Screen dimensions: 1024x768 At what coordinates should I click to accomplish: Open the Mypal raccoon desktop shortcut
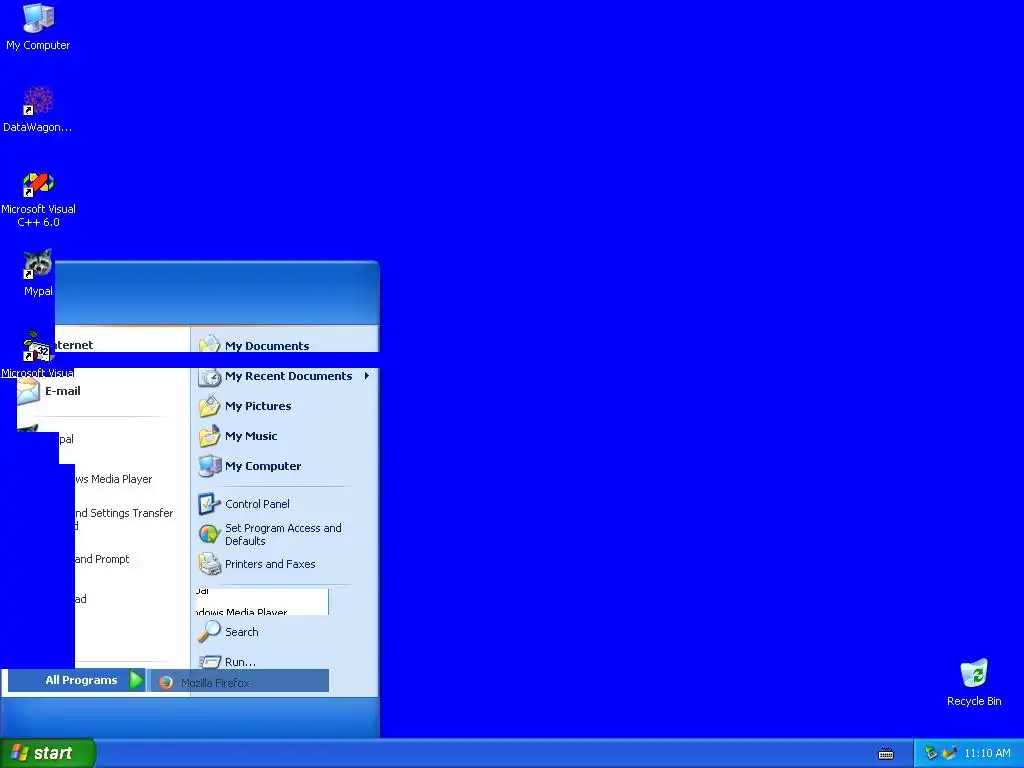pyautogui.click(x=38, y=273)
